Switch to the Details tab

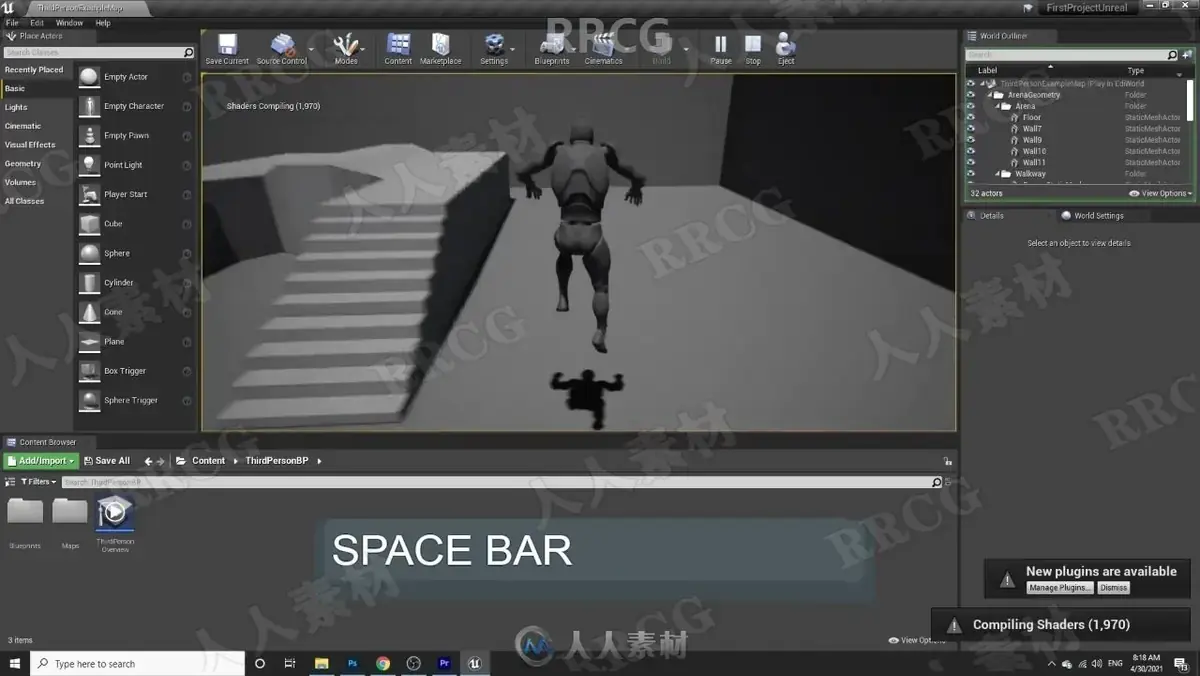pyautogui.click(x=986, y=216)
